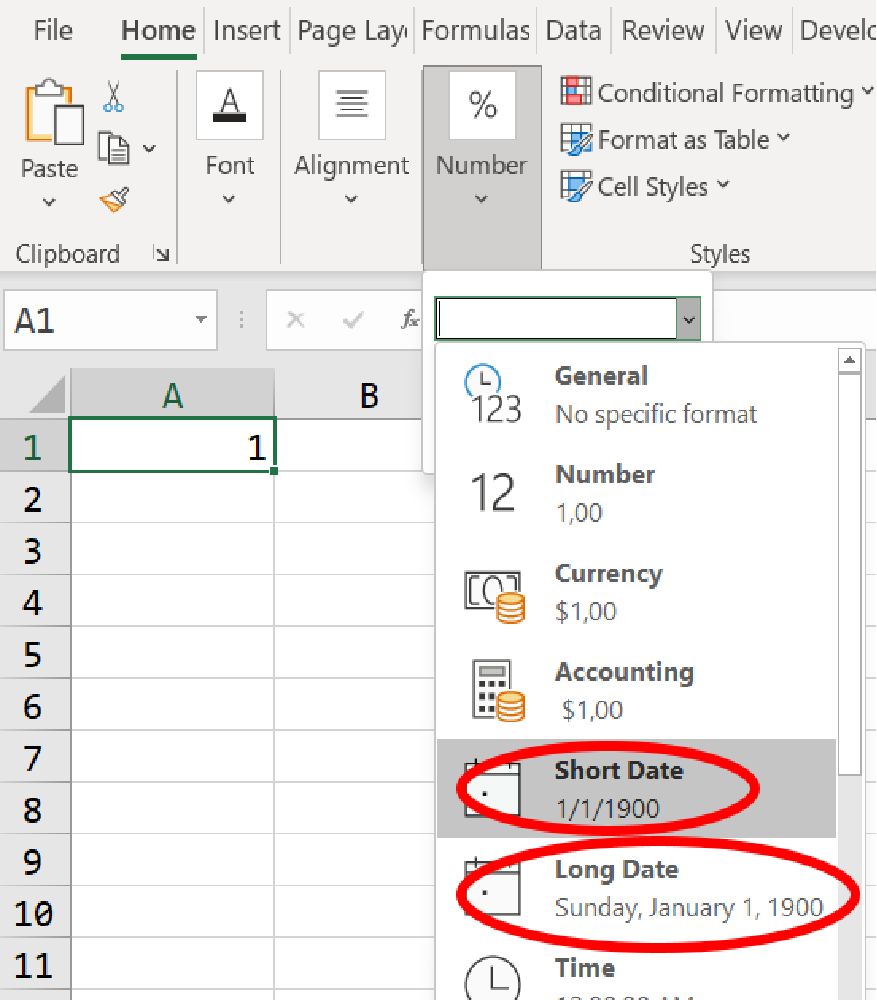This screenshot has width=877, height=1000.
Task: Expand the Copy options arrow
Action: pyautogui.click(x=149, y=149)
